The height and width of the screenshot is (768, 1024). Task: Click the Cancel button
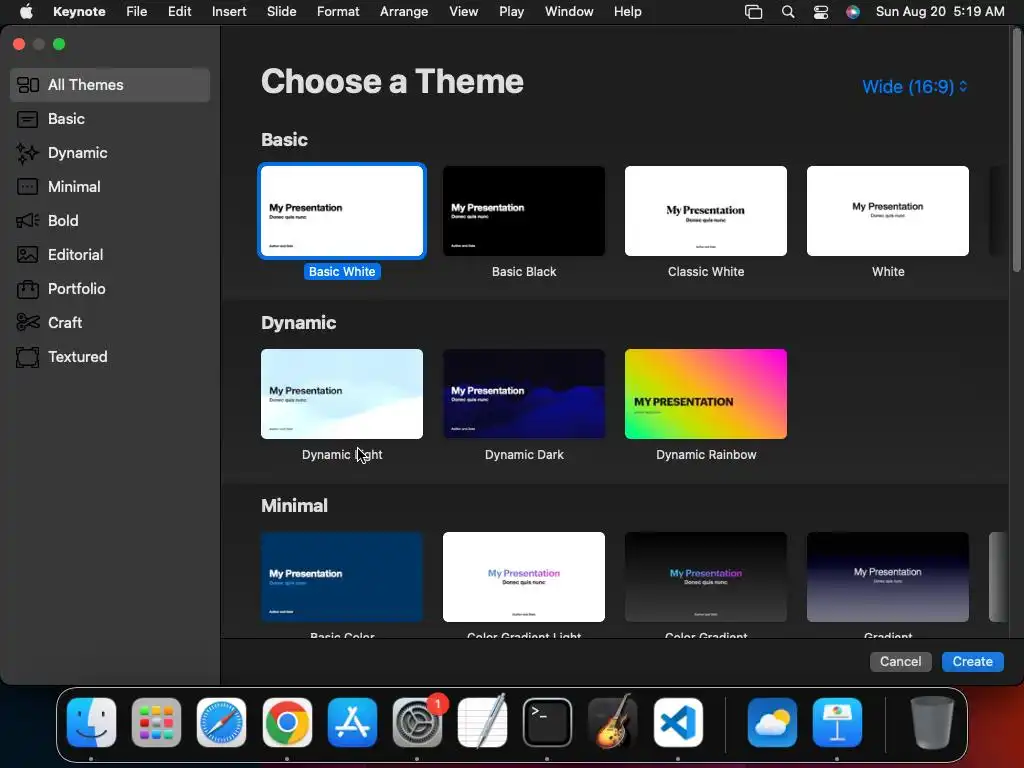901,662
